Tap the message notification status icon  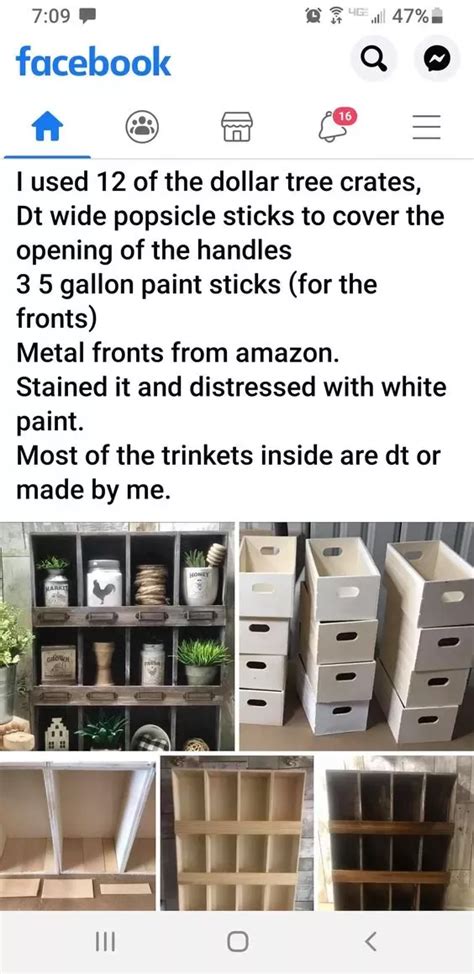[x=85, y=17]
